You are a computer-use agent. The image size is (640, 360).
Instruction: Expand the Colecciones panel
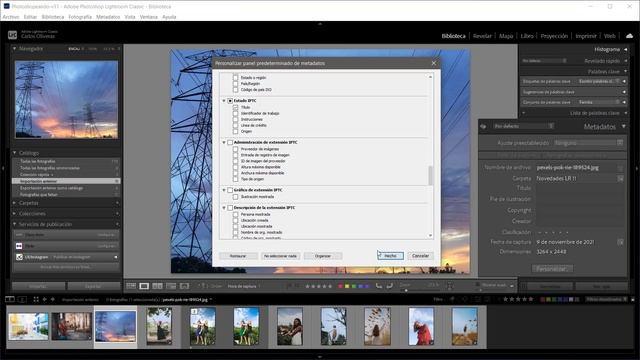[x=14, y=213]
